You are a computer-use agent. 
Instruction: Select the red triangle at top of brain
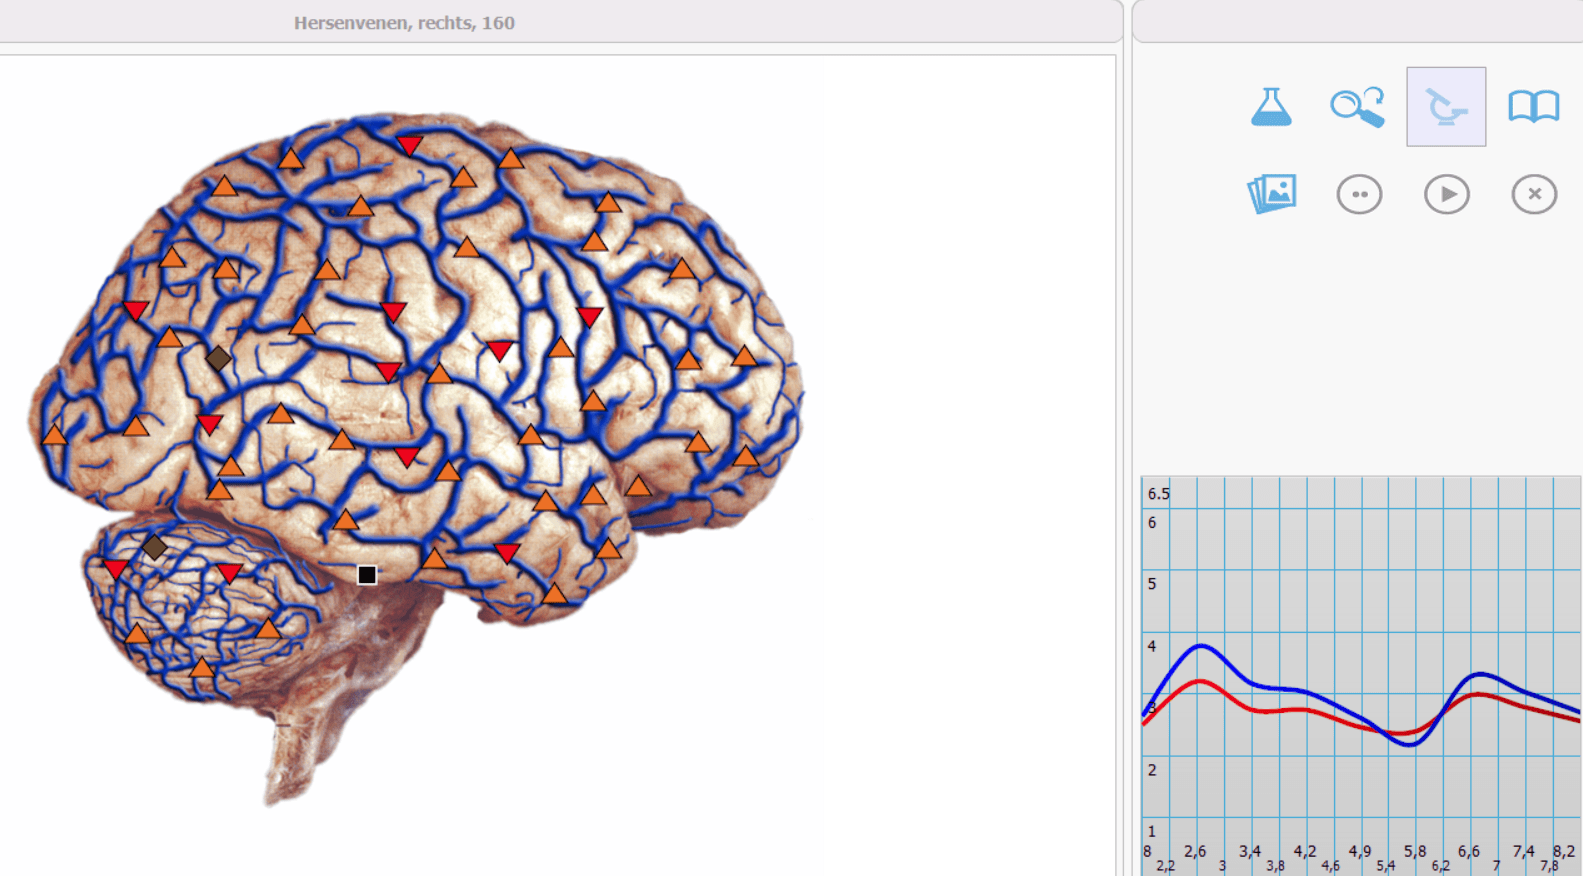pyautogui.click(x=409, y=146)
